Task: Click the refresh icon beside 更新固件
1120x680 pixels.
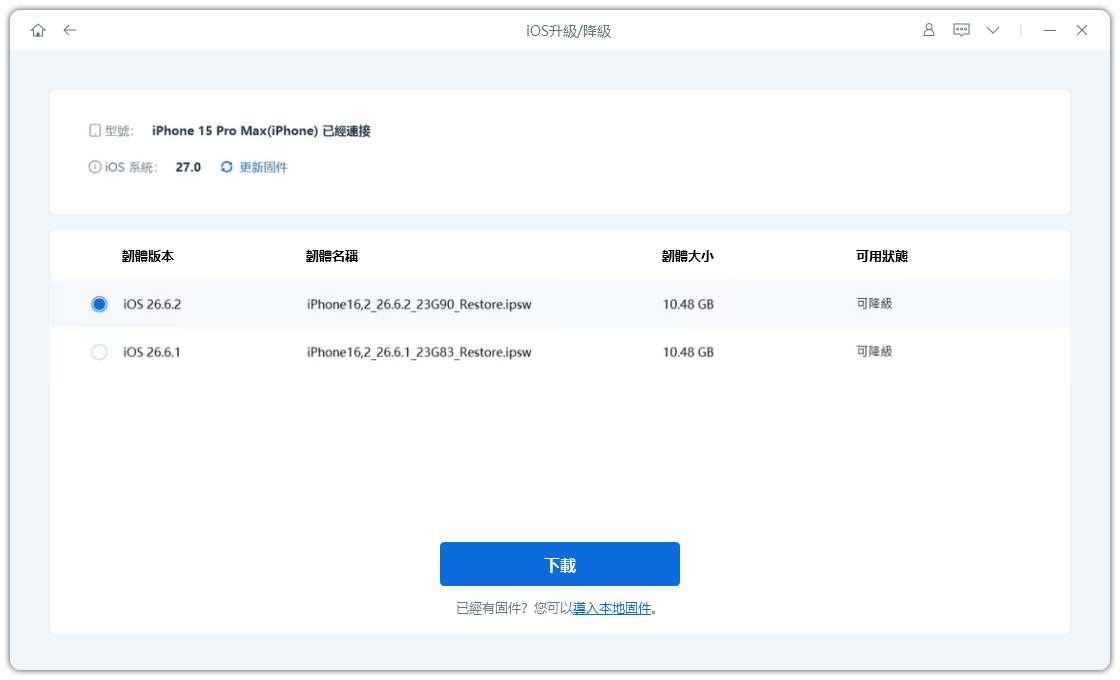Action: (226, 167)
